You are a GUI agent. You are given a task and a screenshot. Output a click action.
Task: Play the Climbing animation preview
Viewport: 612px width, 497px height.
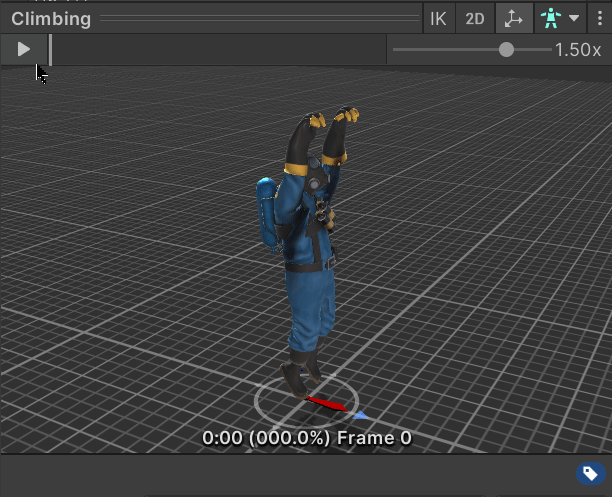pyautogui.click(x=24, y=49)
